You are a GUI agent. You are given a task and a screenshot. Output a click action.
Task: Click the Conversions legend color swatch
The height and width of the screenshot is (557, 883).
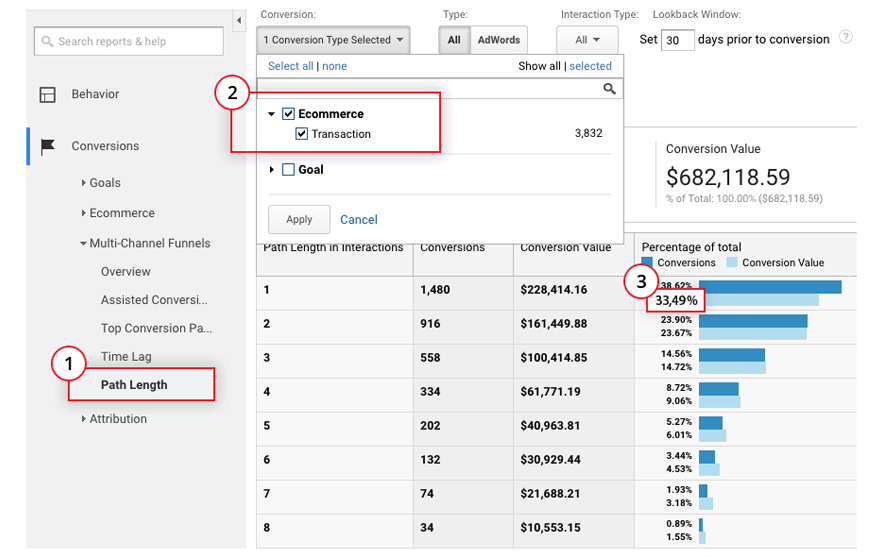point(647,262)
